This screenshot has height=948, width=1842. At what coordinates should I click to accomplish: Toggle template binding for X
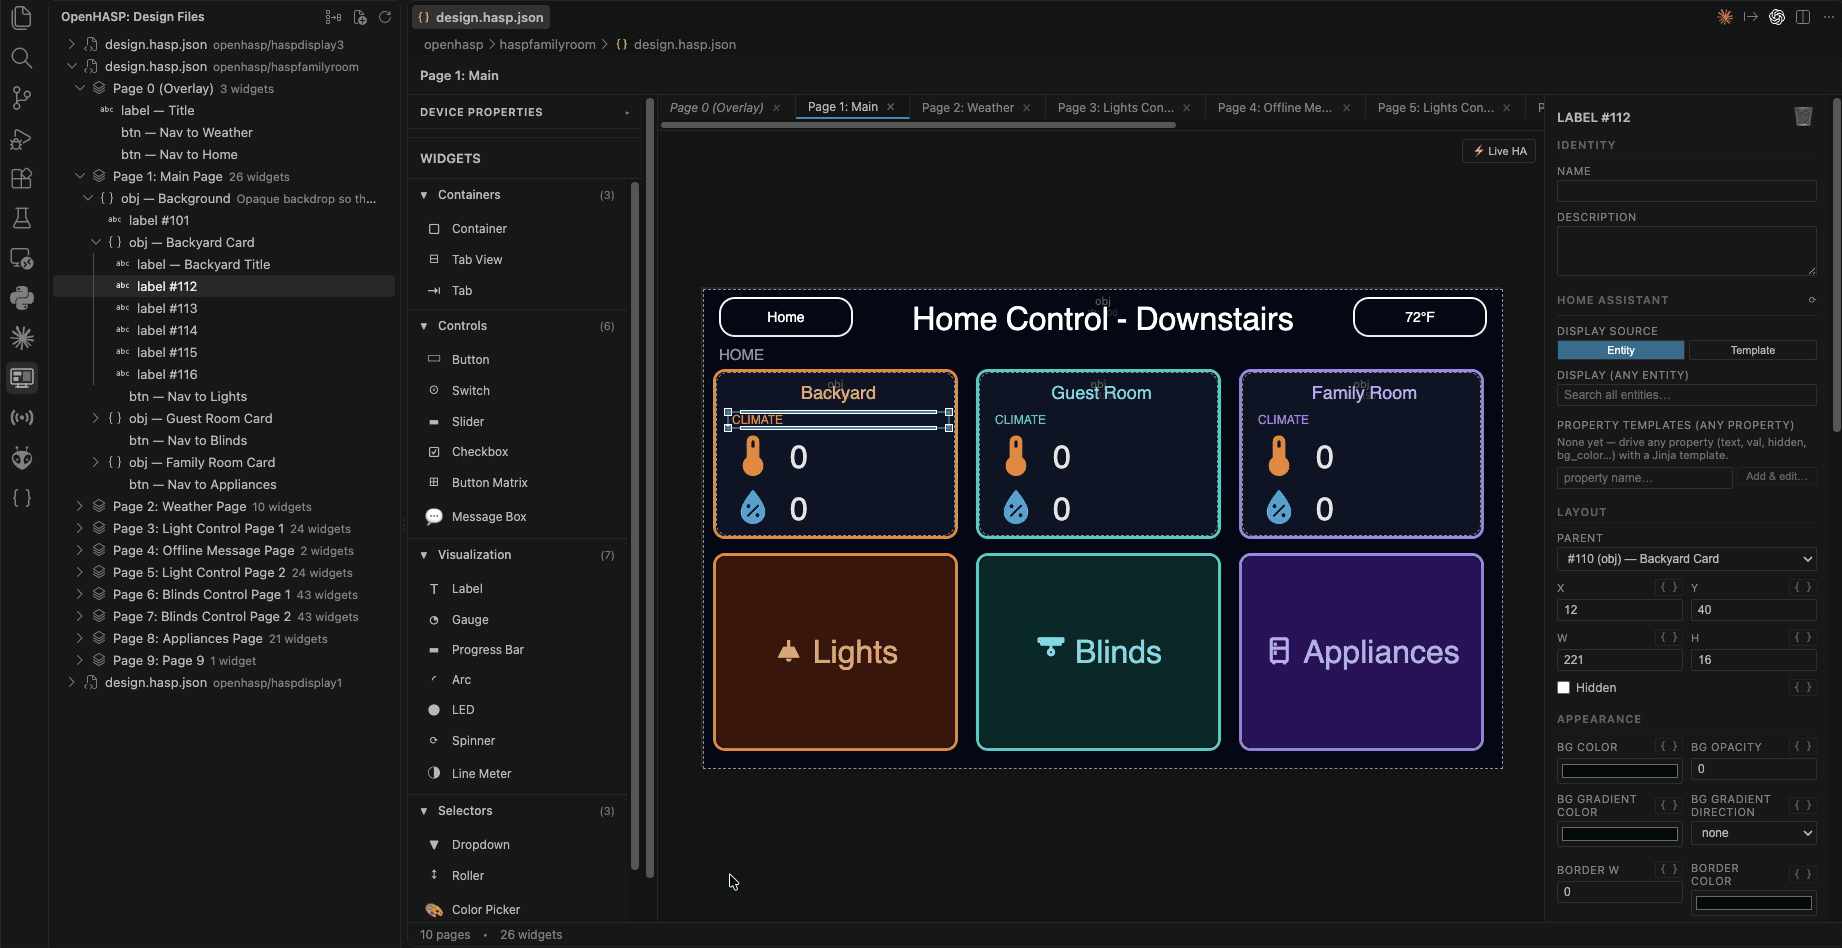click(1669, 587)
